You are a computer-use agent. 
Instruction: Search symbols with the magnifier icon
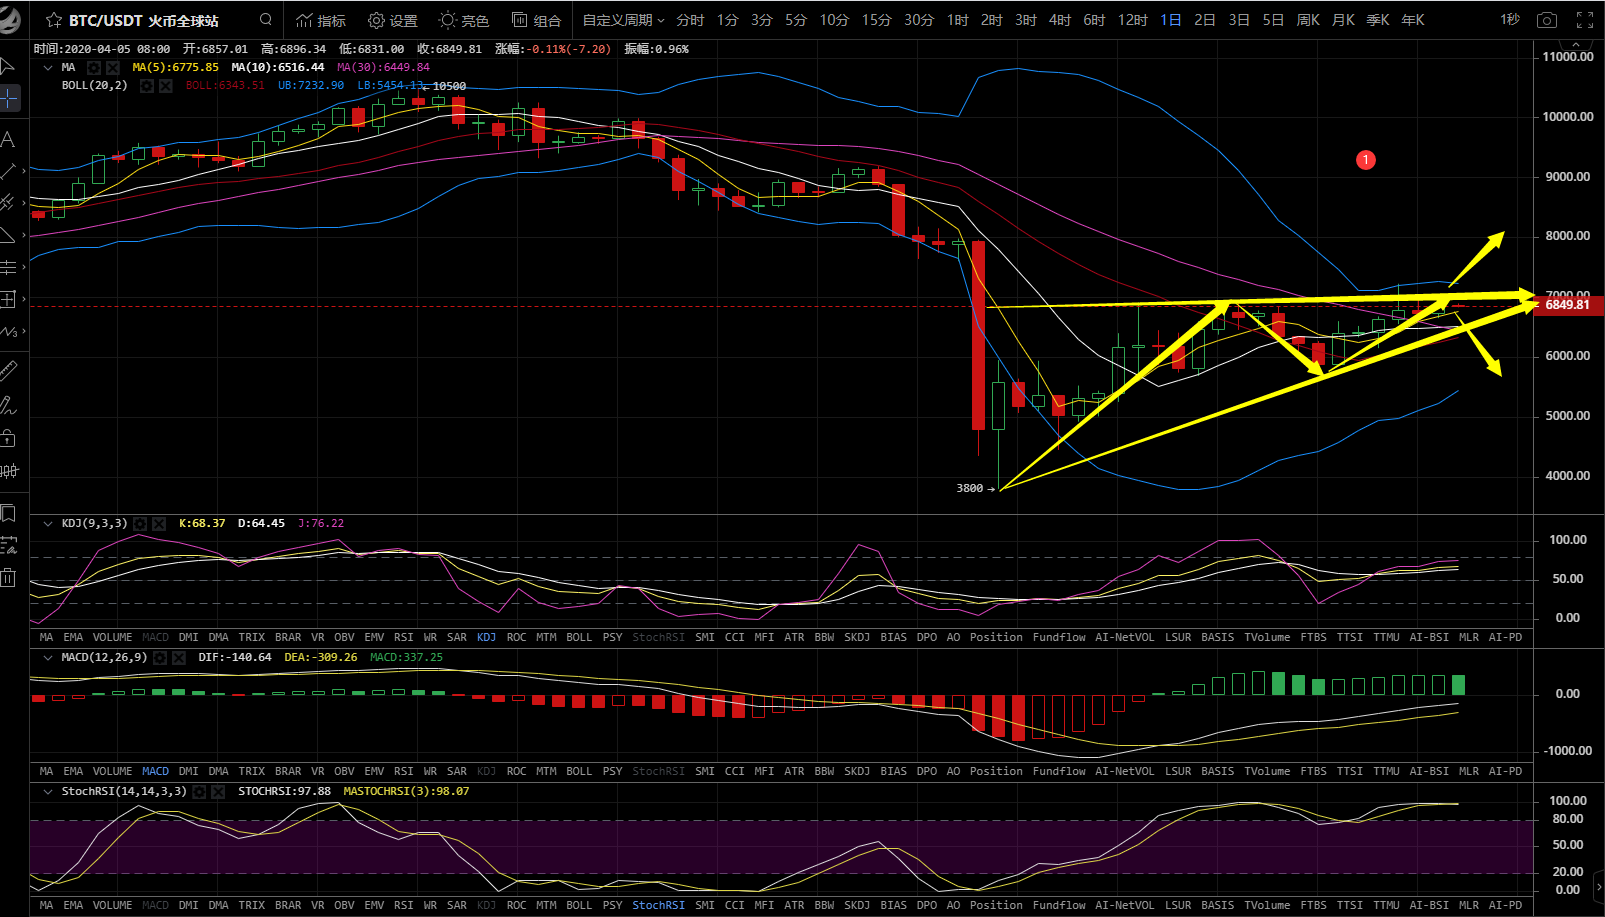point(265,19)
